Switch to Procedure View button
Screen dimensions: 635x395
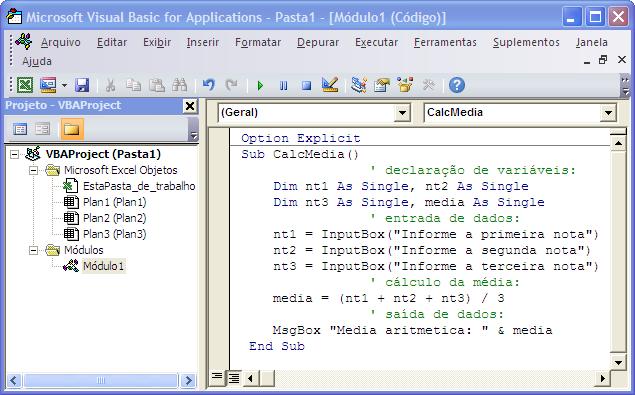(x=217, y=378)
